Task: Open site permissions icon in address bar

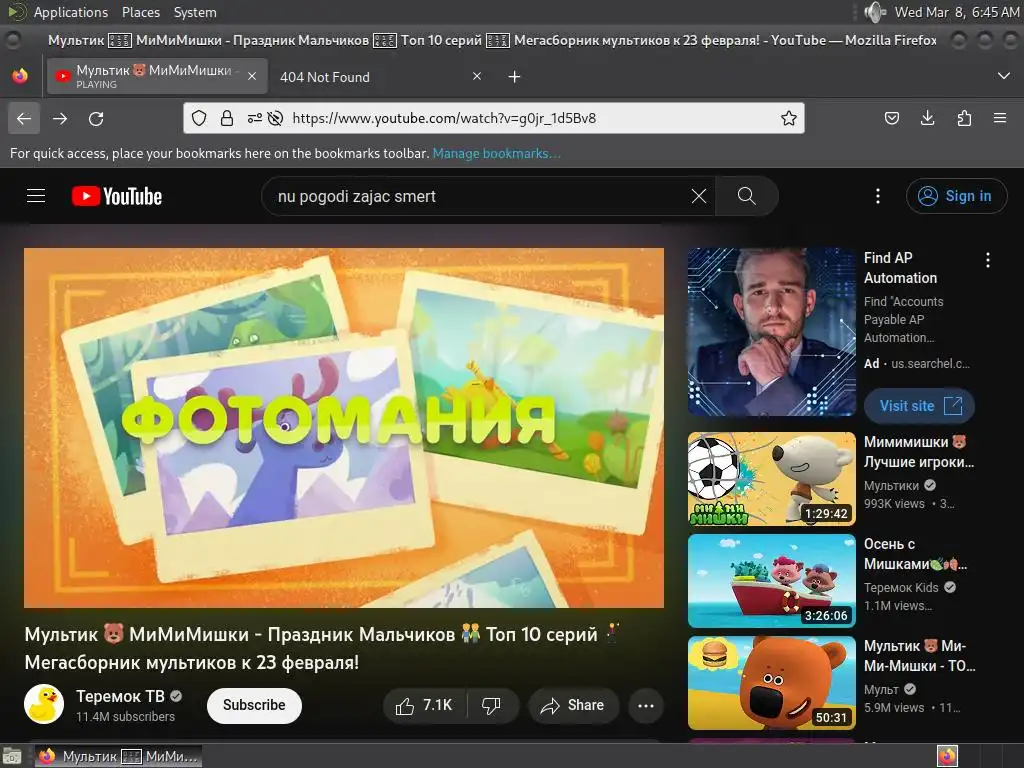Action: pyautogui.click(x=255, y=118)
